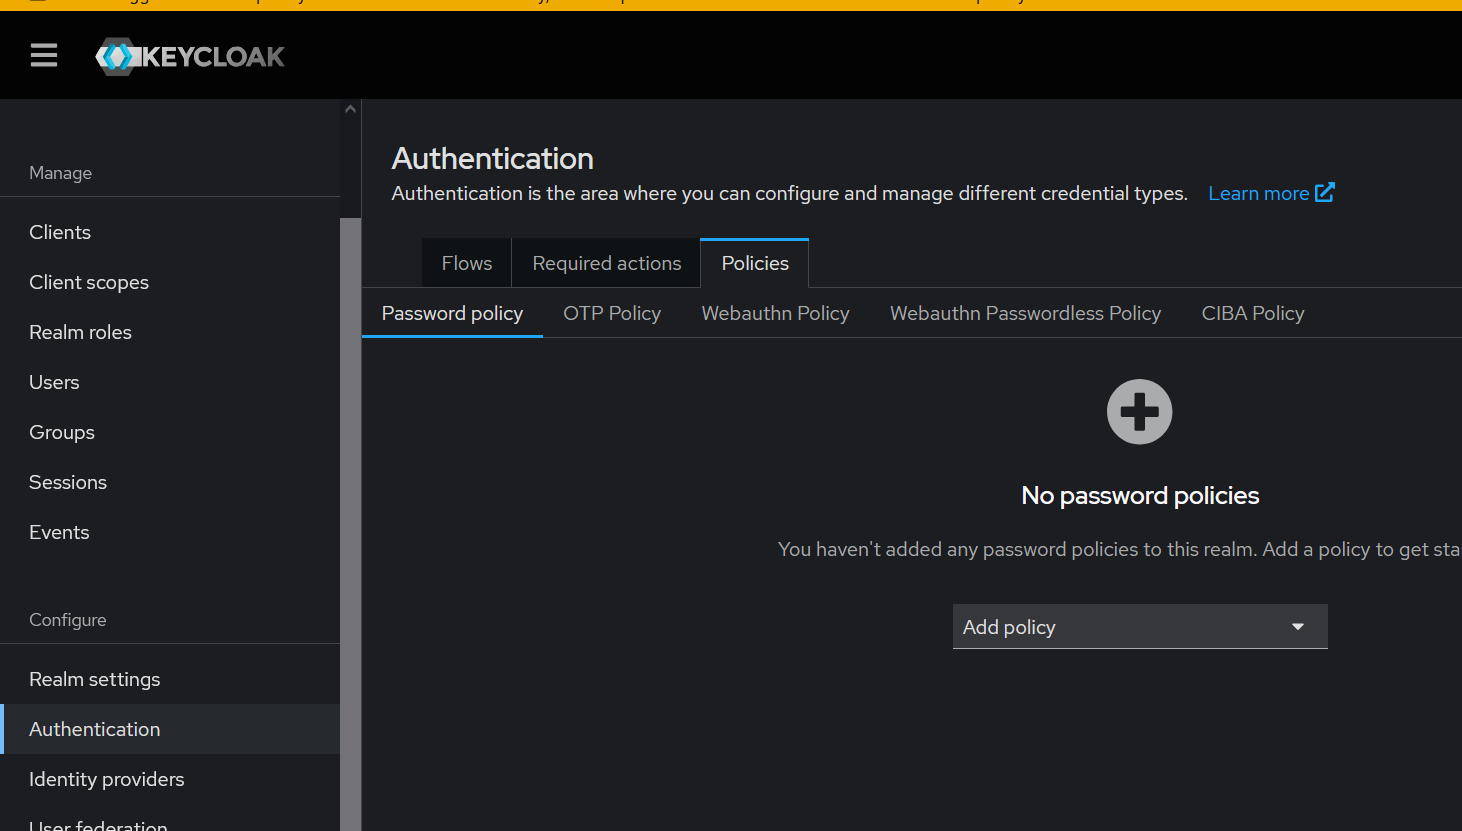Image resolution: width=1462 pixels, height=831 pixels.
Task: Click the sidebar scroll up arrow
Action: click(x=350, y=109)
